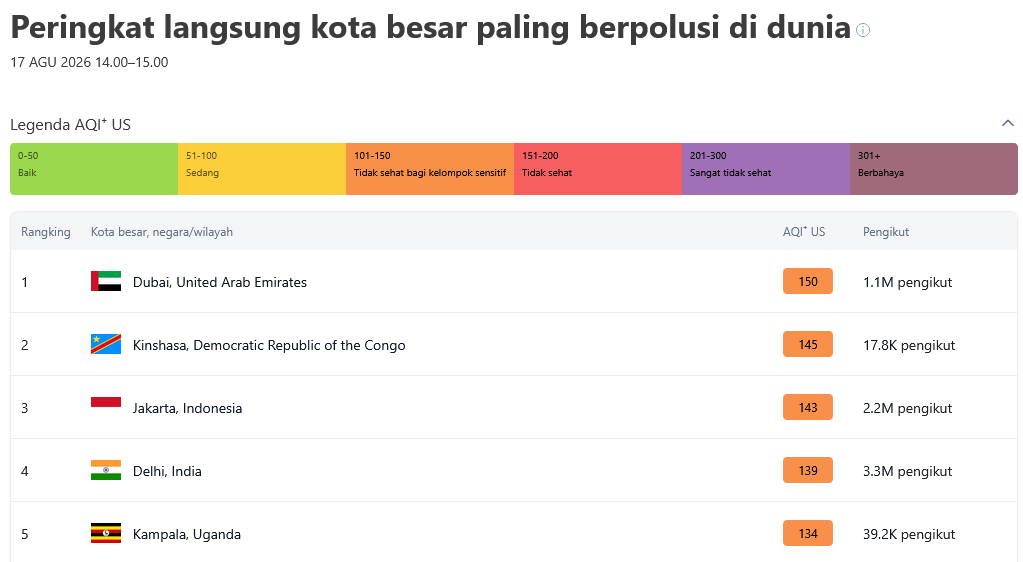Image resolution: width=1023 pixels, height=562 pixels.
Task: Click the 301+ Berbahaya legend swatch
Action: 934,169
